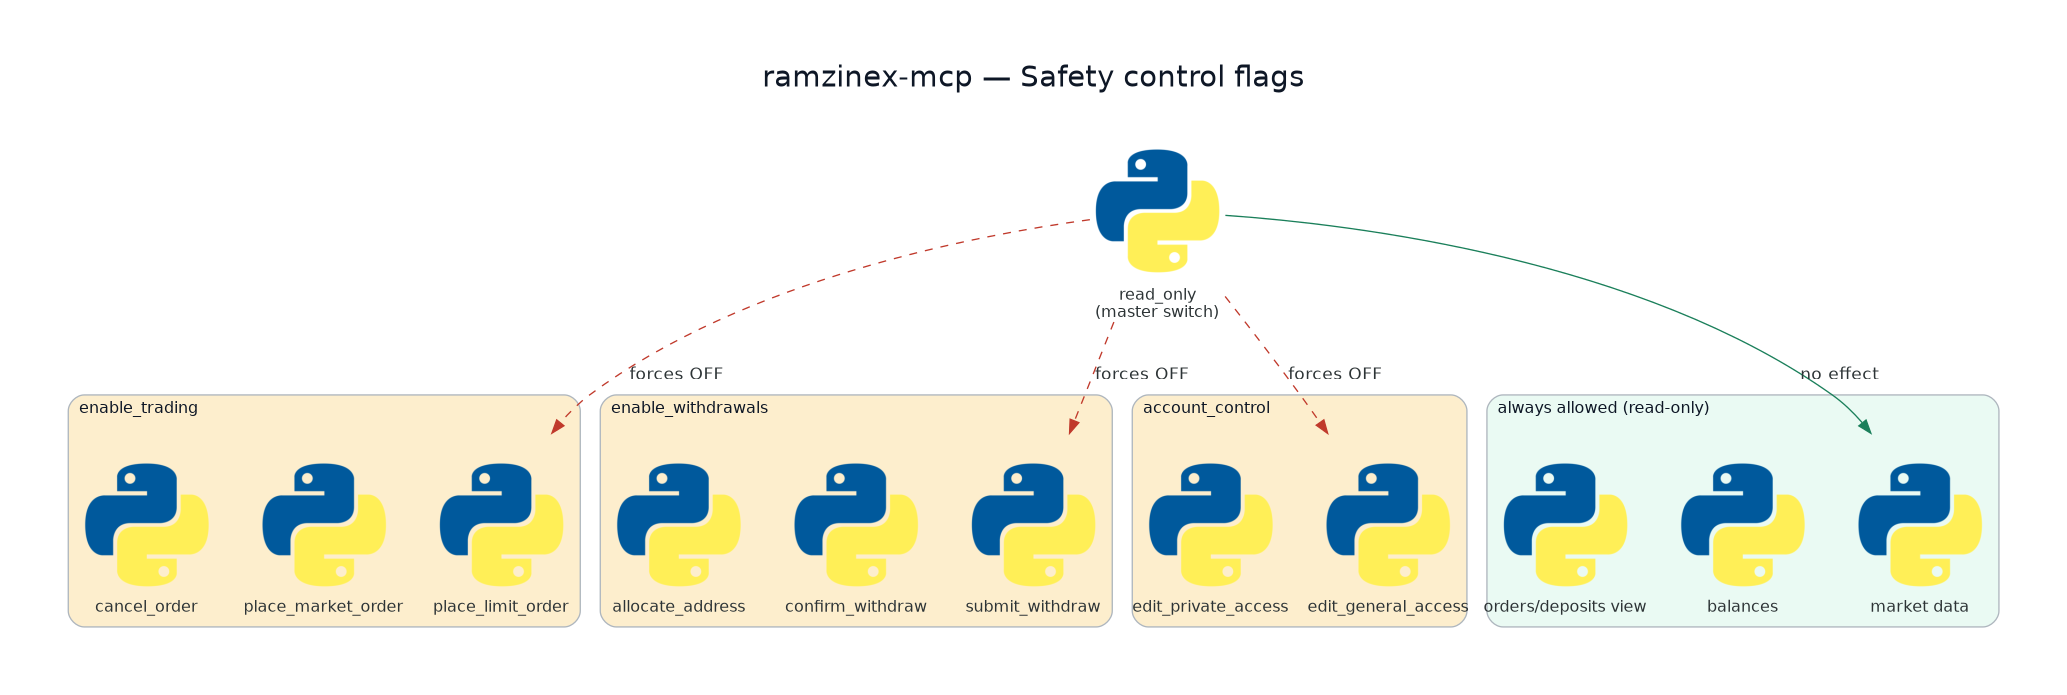Click the submit_withdraw Python icon

pyautogui.click(x=1033, y=525)
